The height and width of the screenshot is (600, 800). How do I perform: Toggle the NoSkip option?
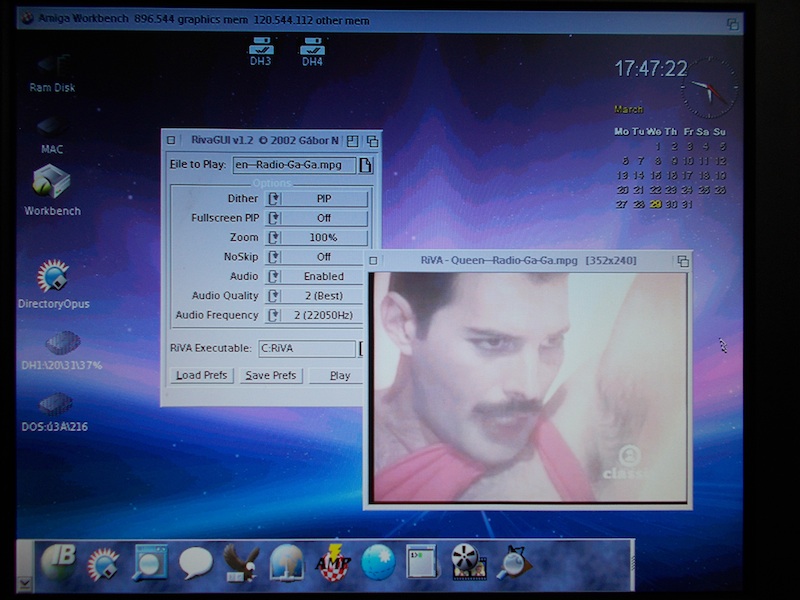point(316,257)
